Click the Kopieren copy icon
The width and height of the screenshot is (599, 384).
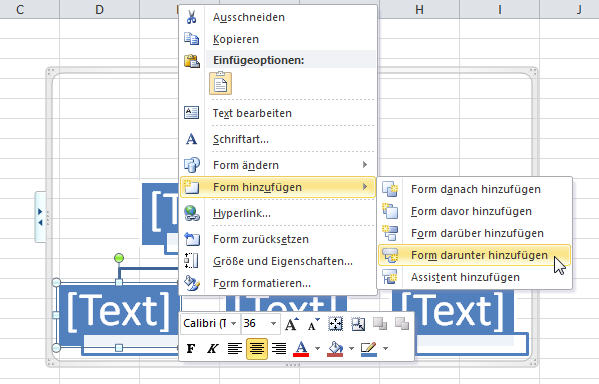coord(192,39)
